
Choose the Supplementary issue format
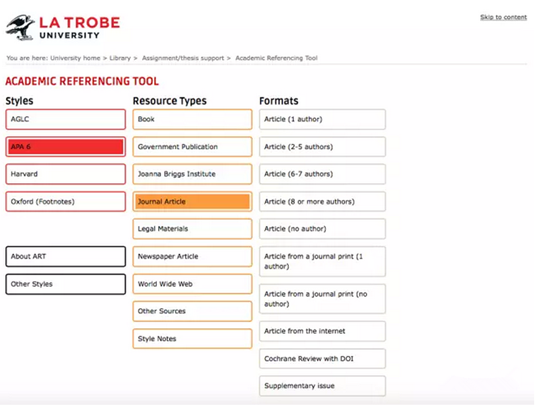[322, 386]
